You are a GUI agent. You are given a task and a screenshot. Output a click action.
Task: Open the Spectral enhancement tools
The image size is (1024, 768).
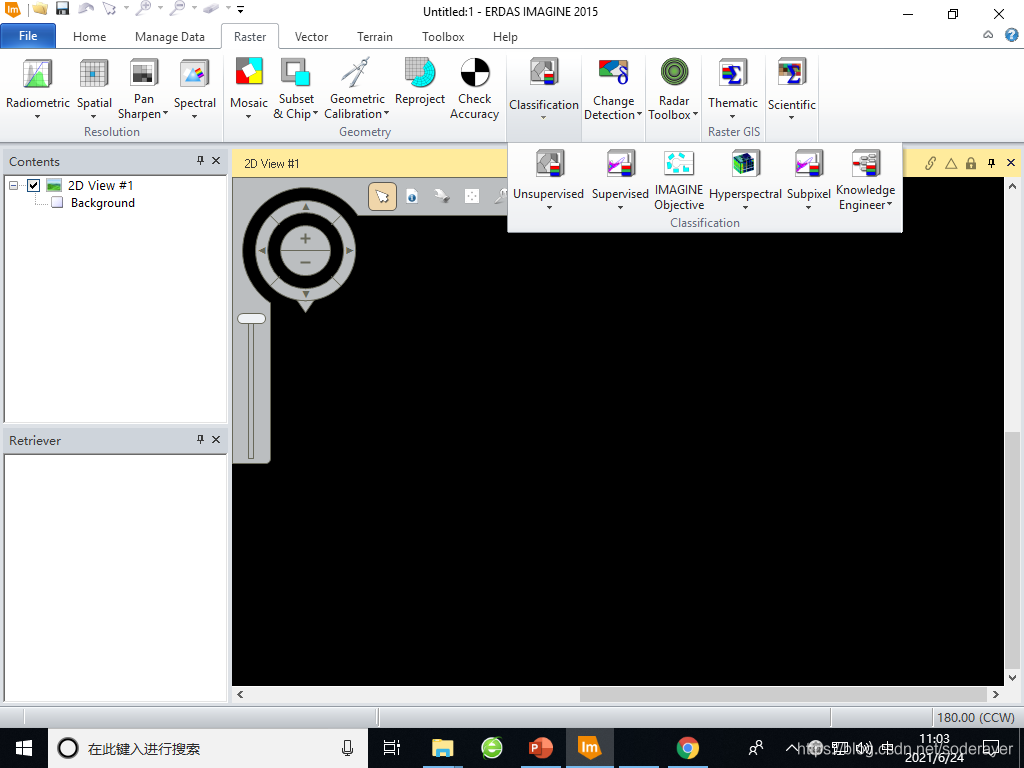point(195,89)
